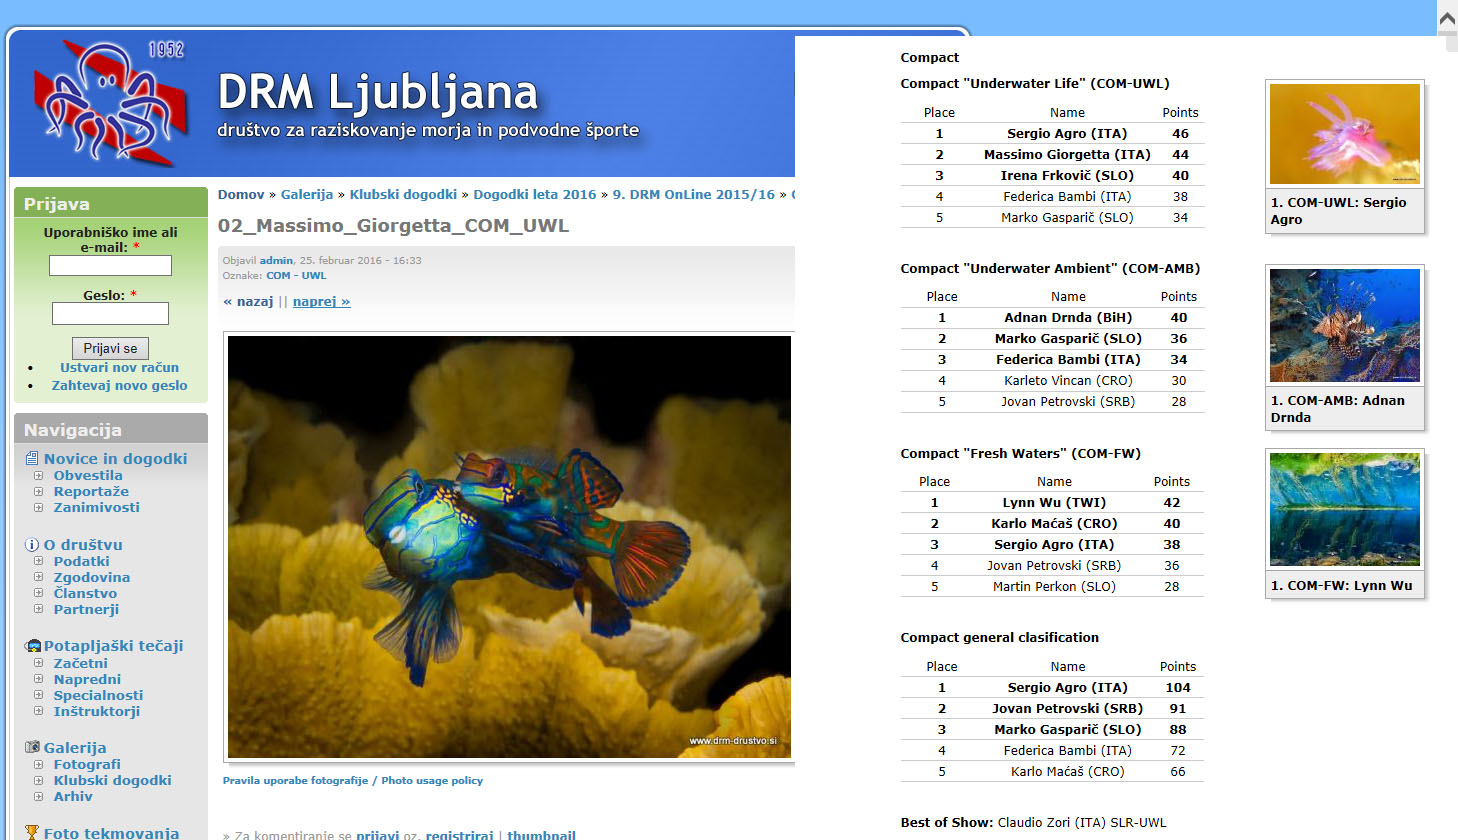Screen dimensions: 1458x840
Task: Click the trophy icon beside Foto tekmovanja
Action: pos(32,832)
